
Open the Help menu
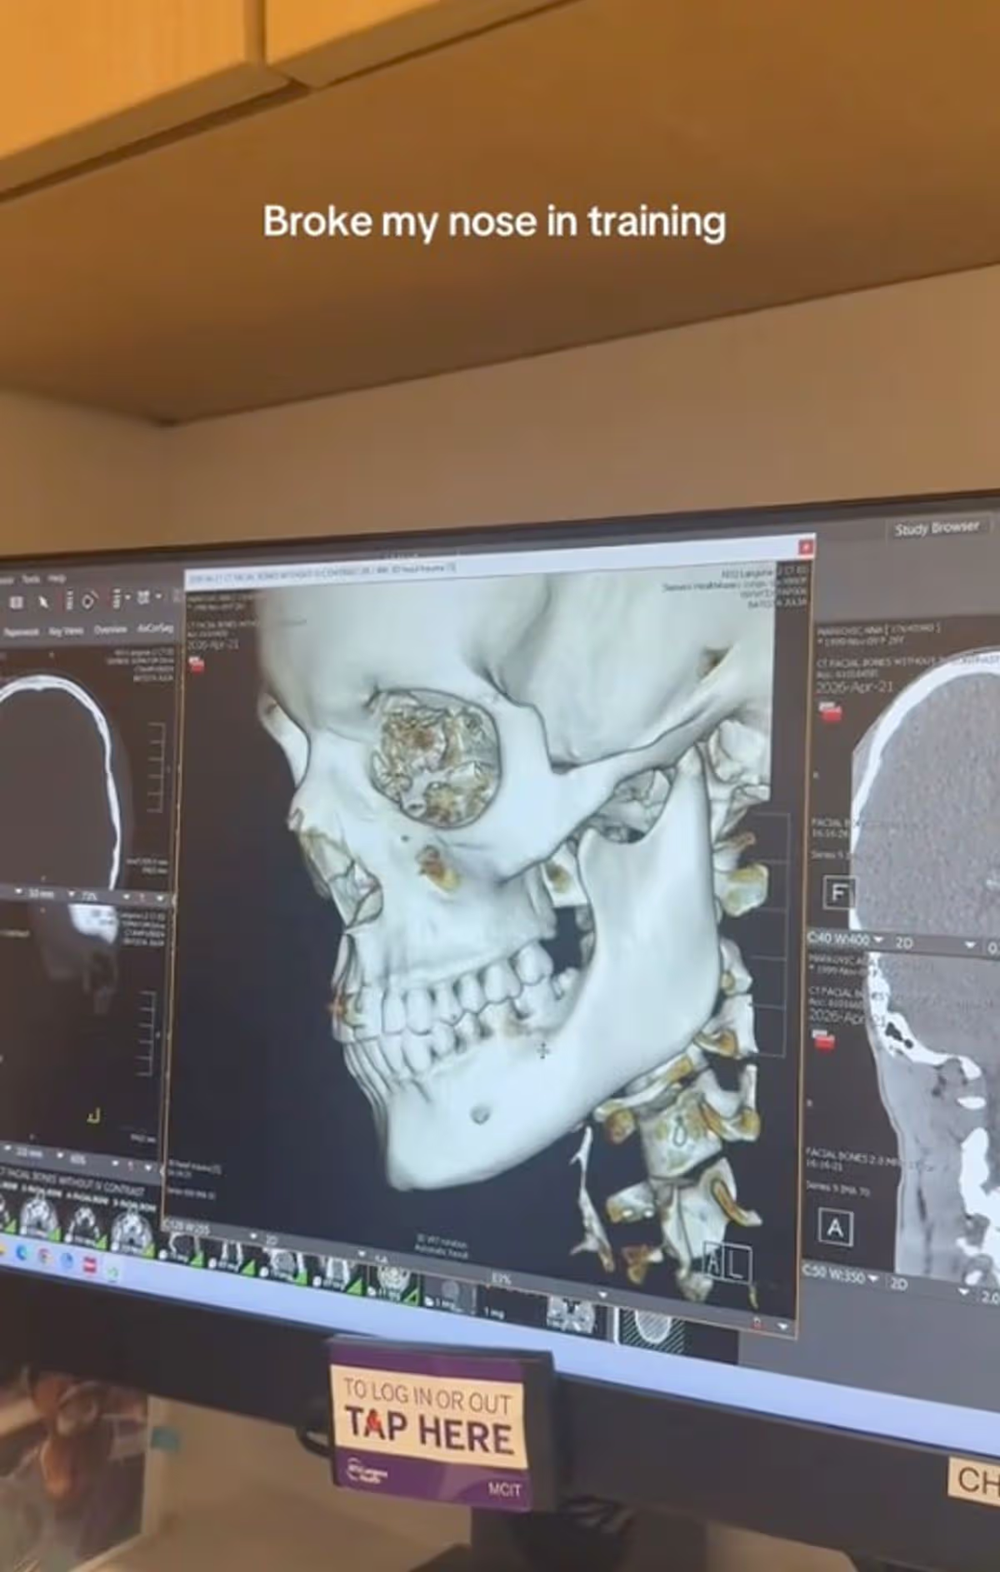57,578
